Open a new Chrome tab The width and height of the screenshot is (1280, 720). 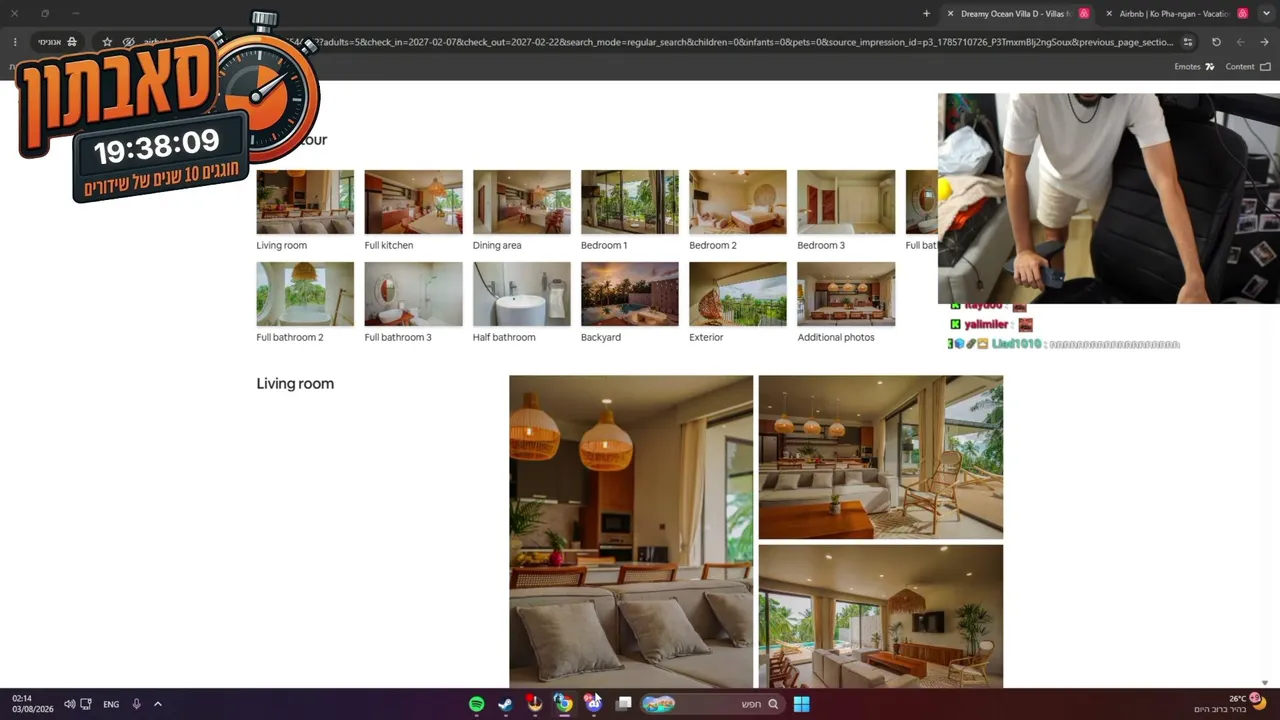click(926, 14)
